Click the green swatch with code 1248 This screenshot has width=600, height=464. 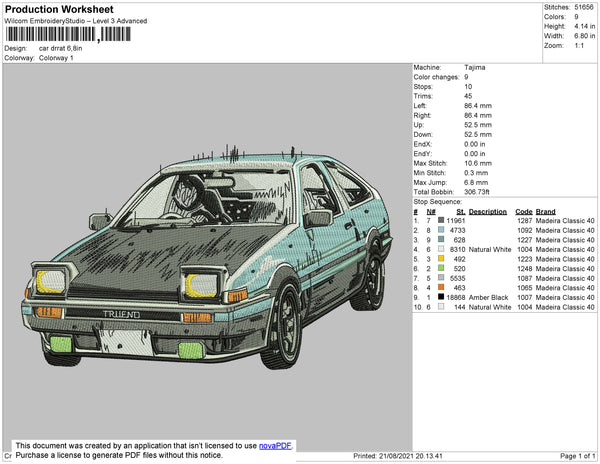[441, 268]
